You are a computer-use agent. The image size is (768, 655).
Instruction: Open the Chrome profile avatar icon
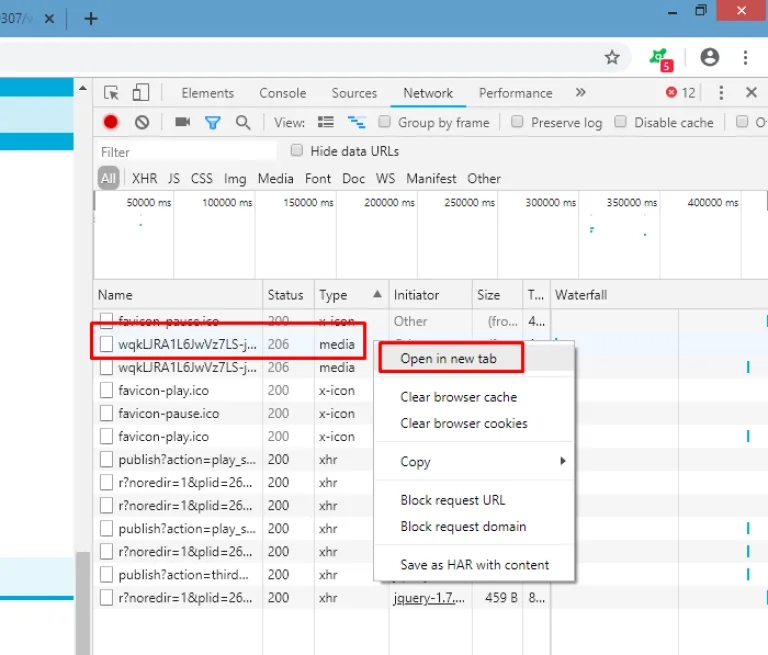pos(709,57)
